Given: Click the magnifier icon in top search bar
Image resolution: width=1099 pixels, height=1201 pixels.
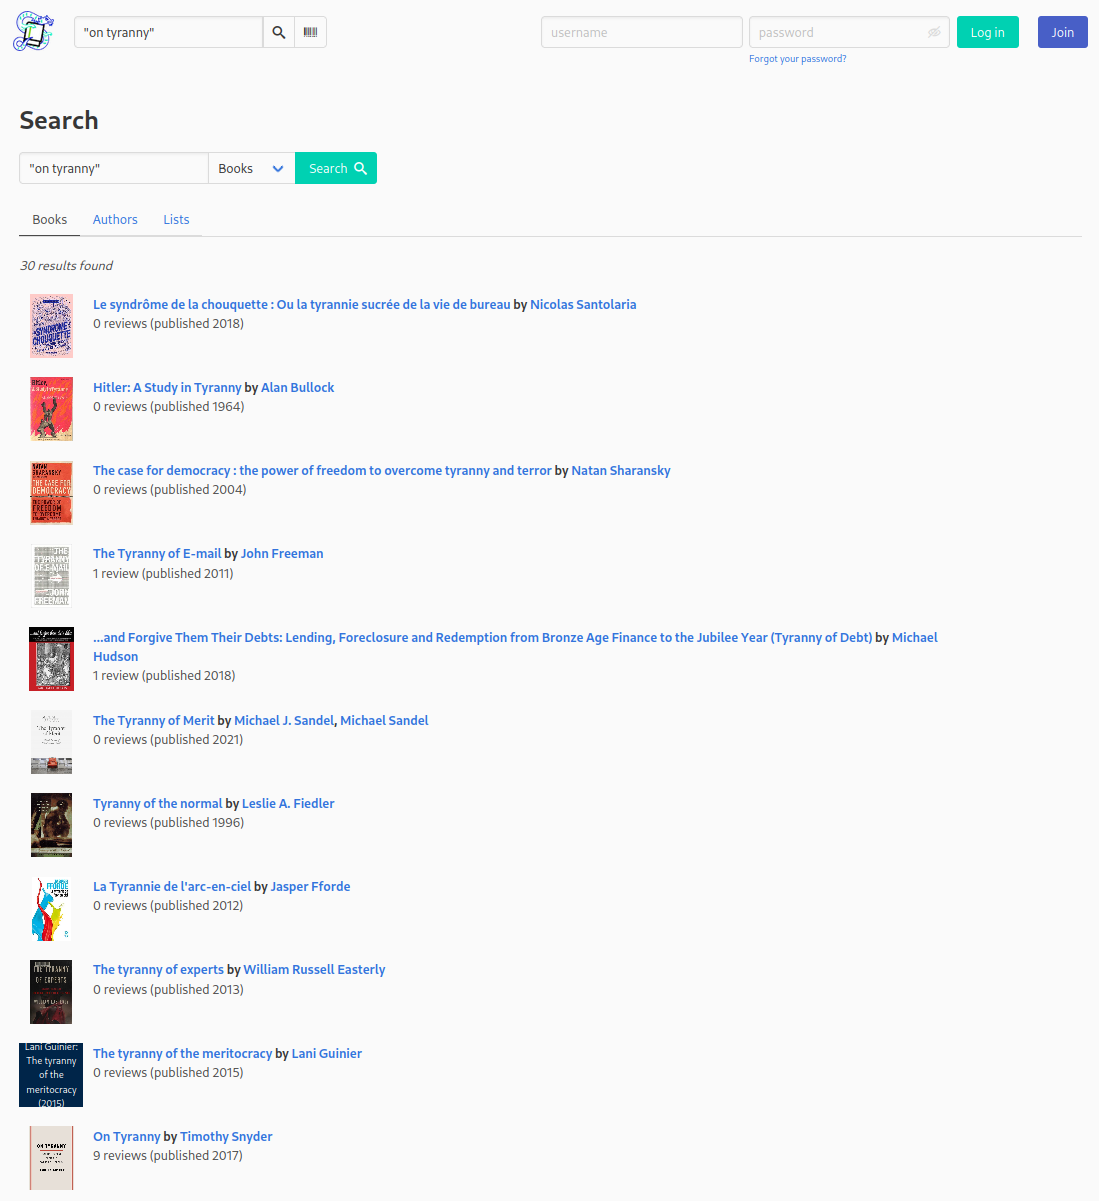Looking at the screenshot, I should 279,32.
